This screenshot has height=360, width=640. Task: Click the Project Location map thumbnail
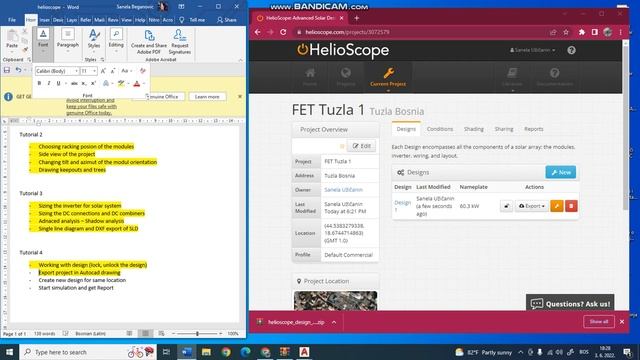(335, 301)
